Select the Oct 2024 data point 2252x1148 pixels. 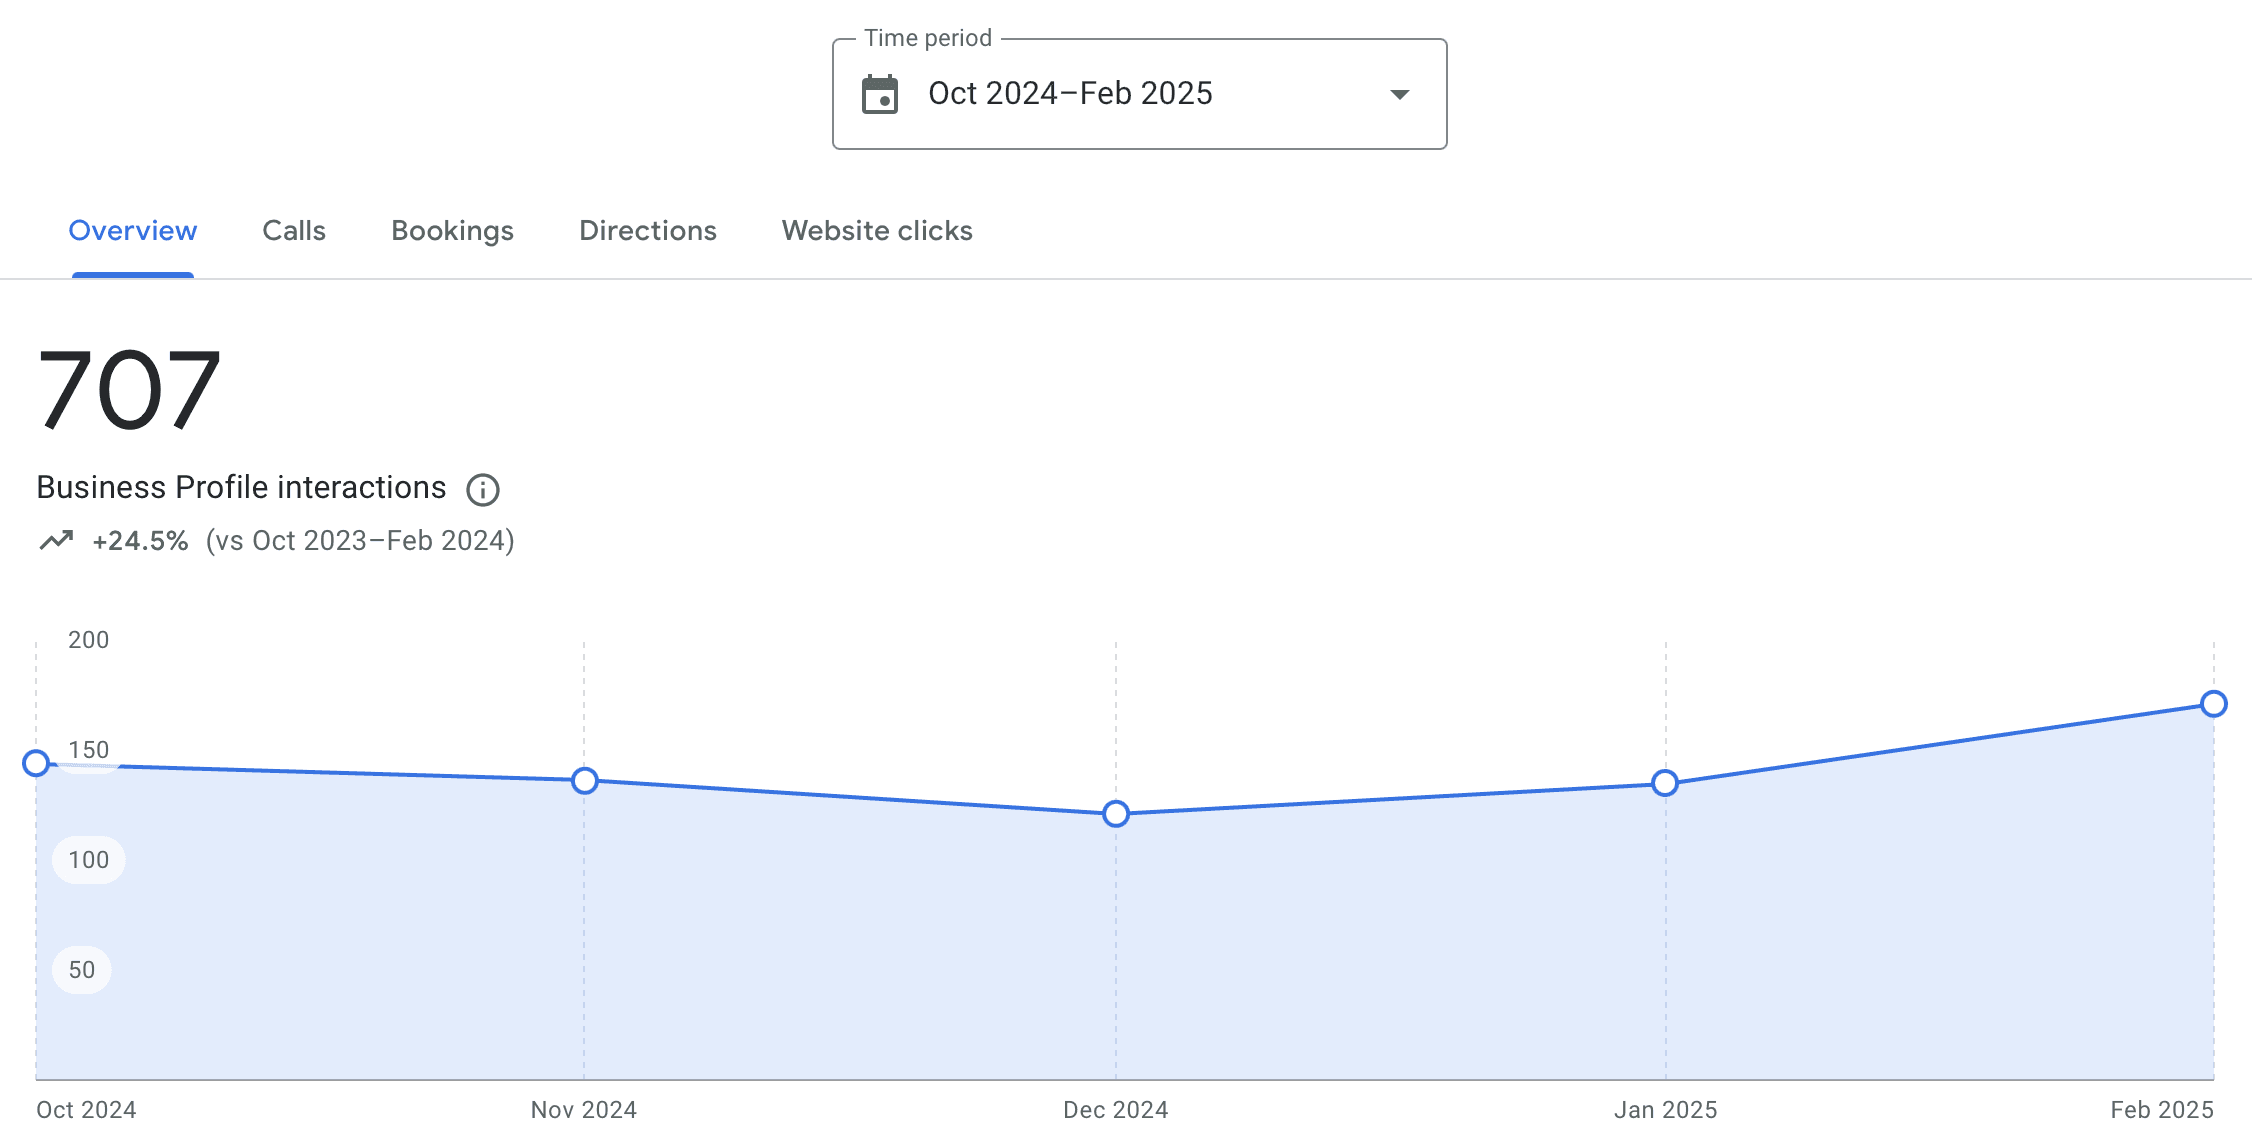click(x=36, y=764)
